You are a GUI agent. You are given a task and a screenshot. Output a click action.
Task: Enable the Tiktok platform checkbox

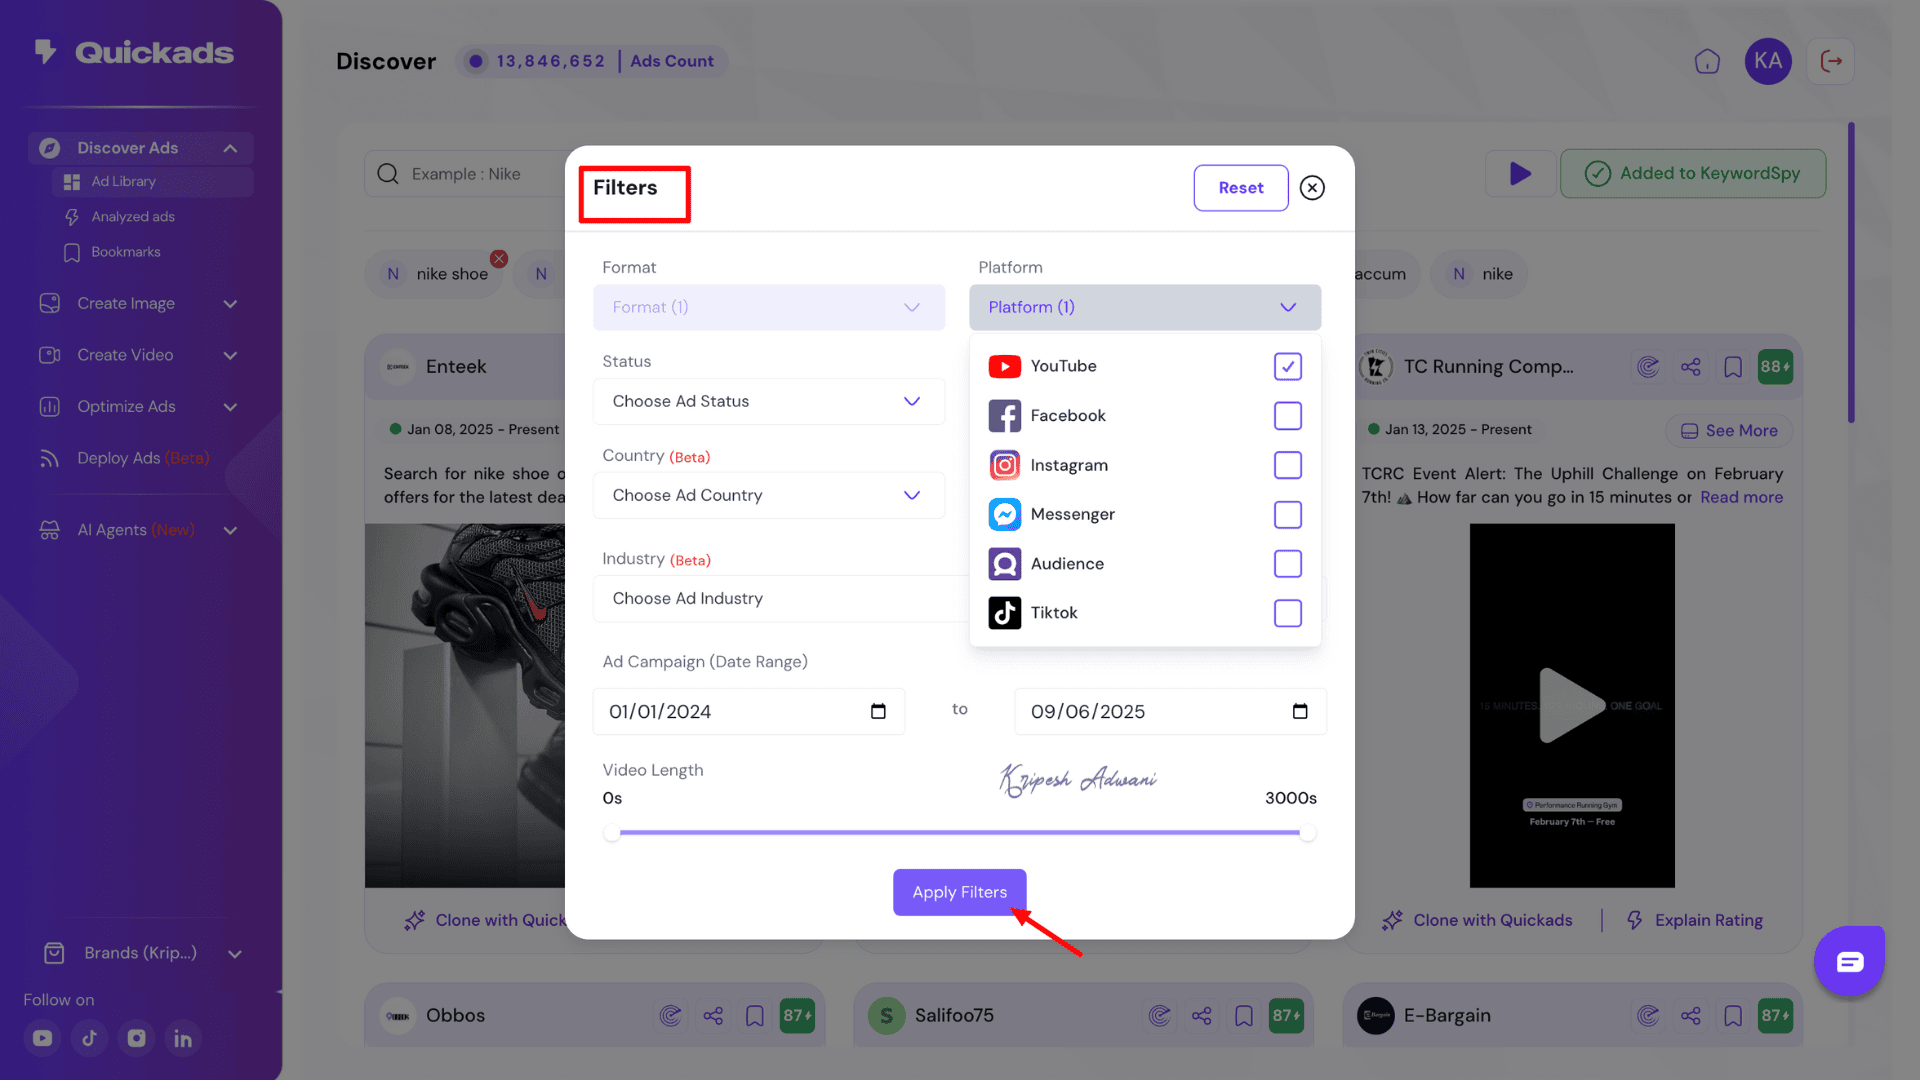(x=1287, y=613)
